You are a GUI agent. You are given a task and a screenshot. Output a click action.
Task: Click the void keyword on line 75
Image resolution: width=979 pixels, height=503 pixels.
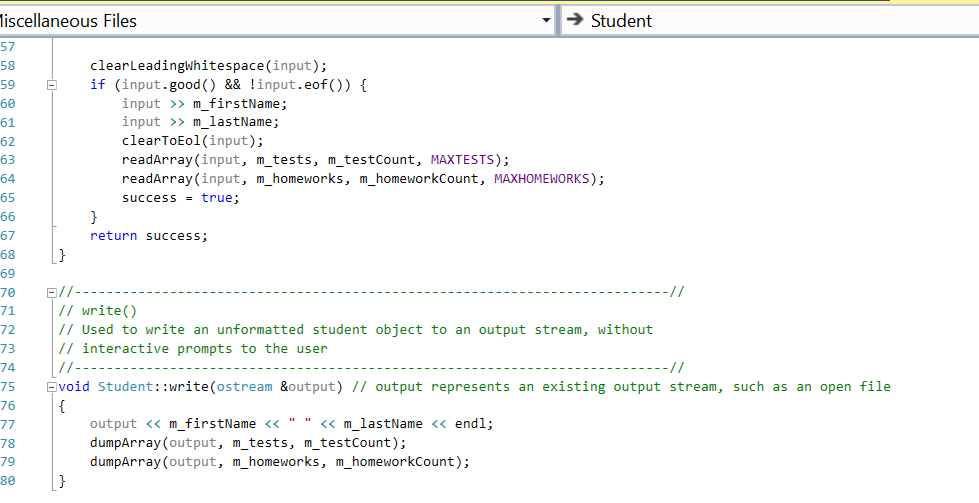[74, 387]
